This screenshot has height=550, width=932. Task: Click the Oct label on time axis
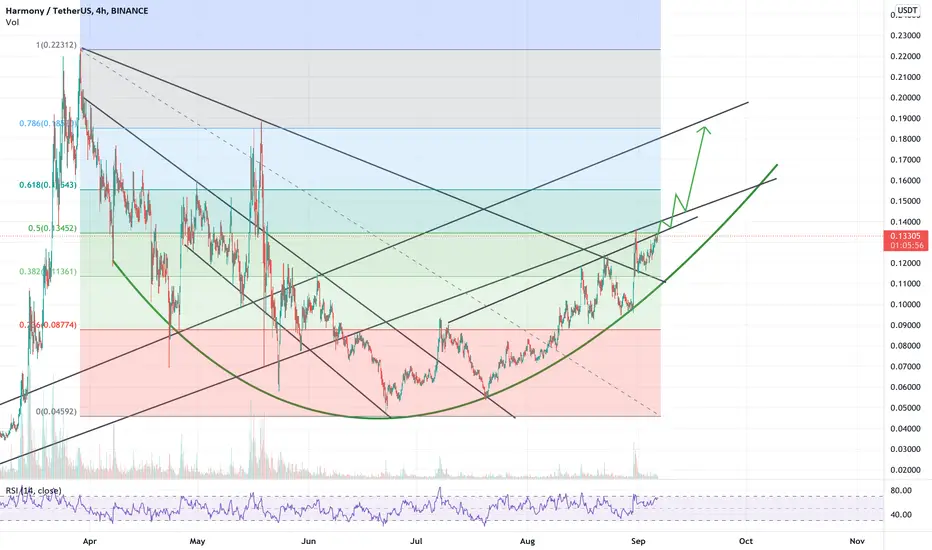pos(745,541)
